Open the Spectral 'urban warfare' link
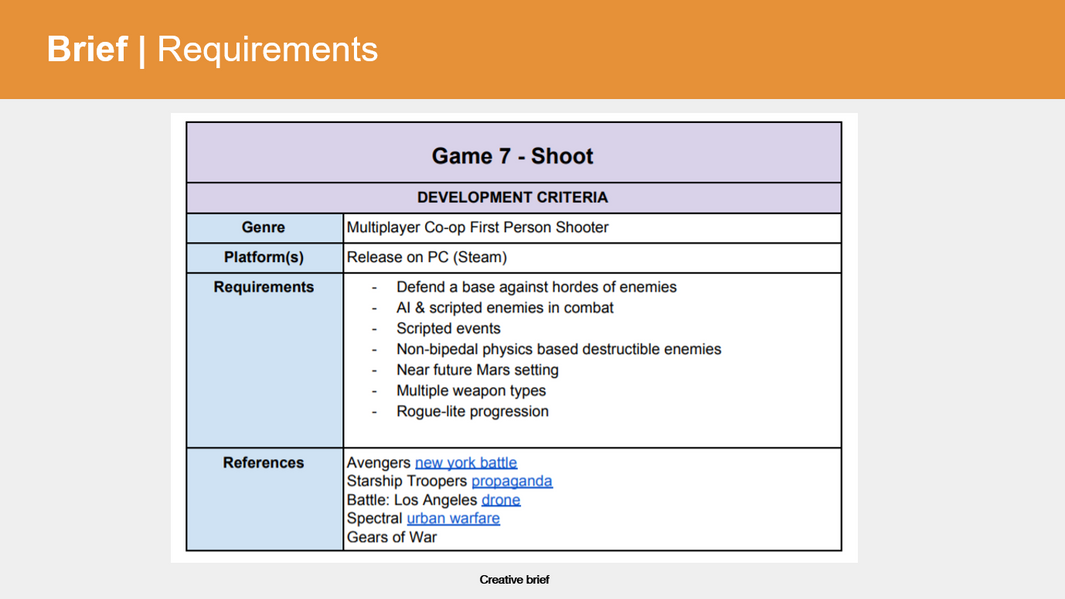The image size is (1065, 599). (x=453, y=518)
